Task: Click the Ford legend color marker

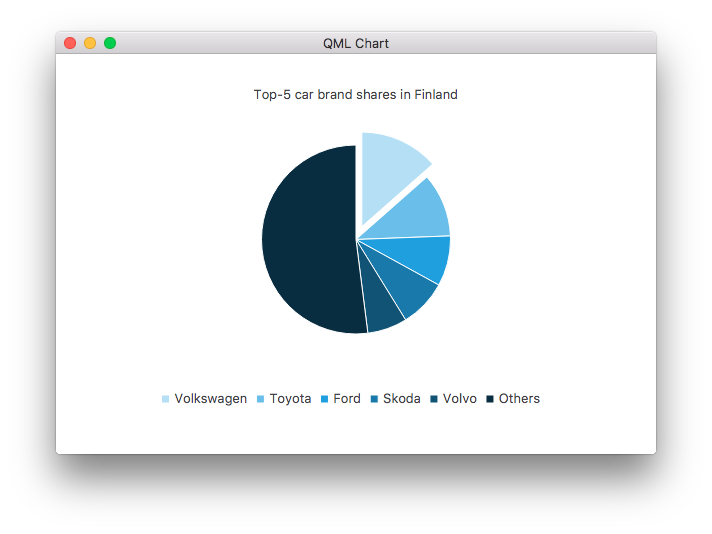Action: pos(325,399)
